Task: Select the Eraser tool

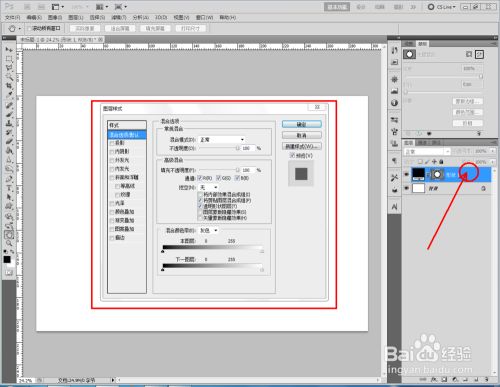Action: (x=9, y=142)
